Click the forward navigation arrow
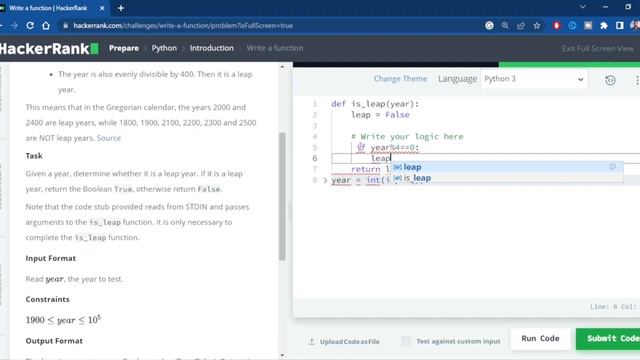Screen dimensions: 640x360 click(14, 25)
